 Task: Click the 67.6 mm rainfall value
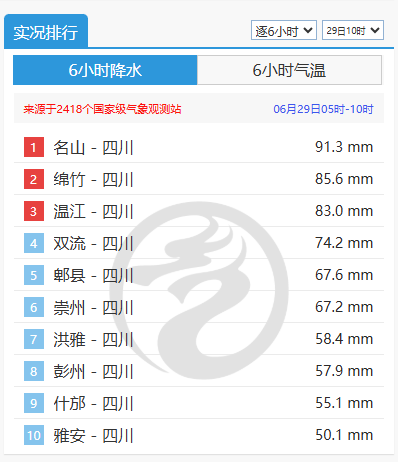(x=344, y=275)
